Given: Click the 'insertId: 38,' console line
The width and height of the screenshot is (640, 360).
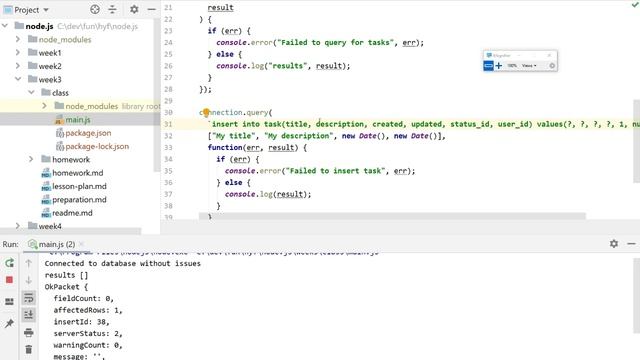Looking at the screenshot, I should (x=81, y=322).
